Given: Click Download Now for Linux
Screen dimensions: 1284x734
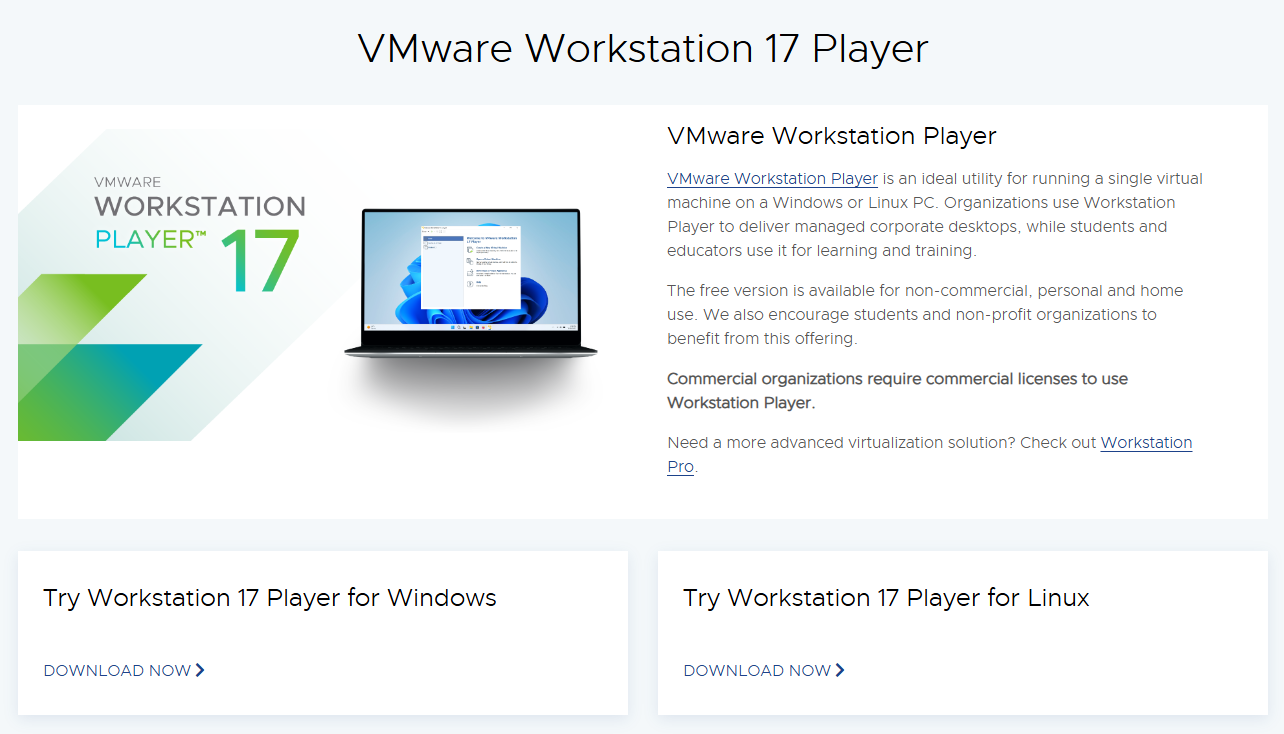Looking at the screenshot, I should point(757,671).
